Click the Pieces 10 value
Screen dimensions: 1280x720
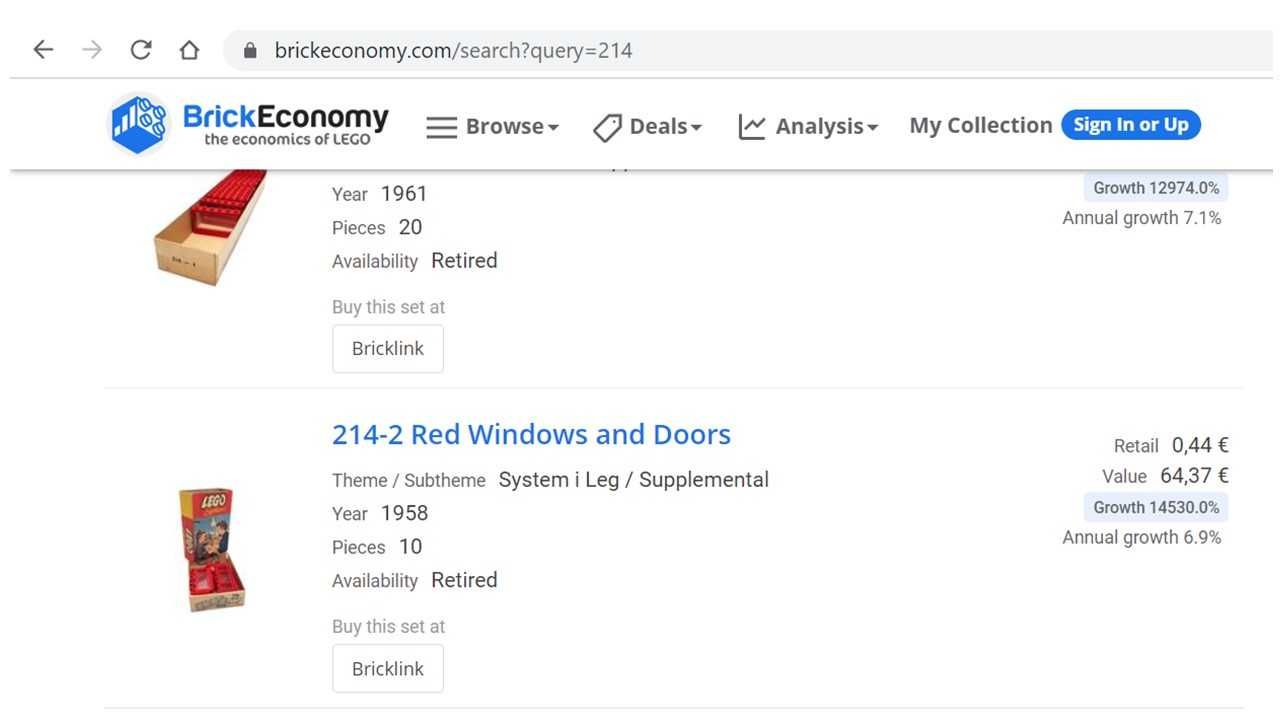coord(410,547)
